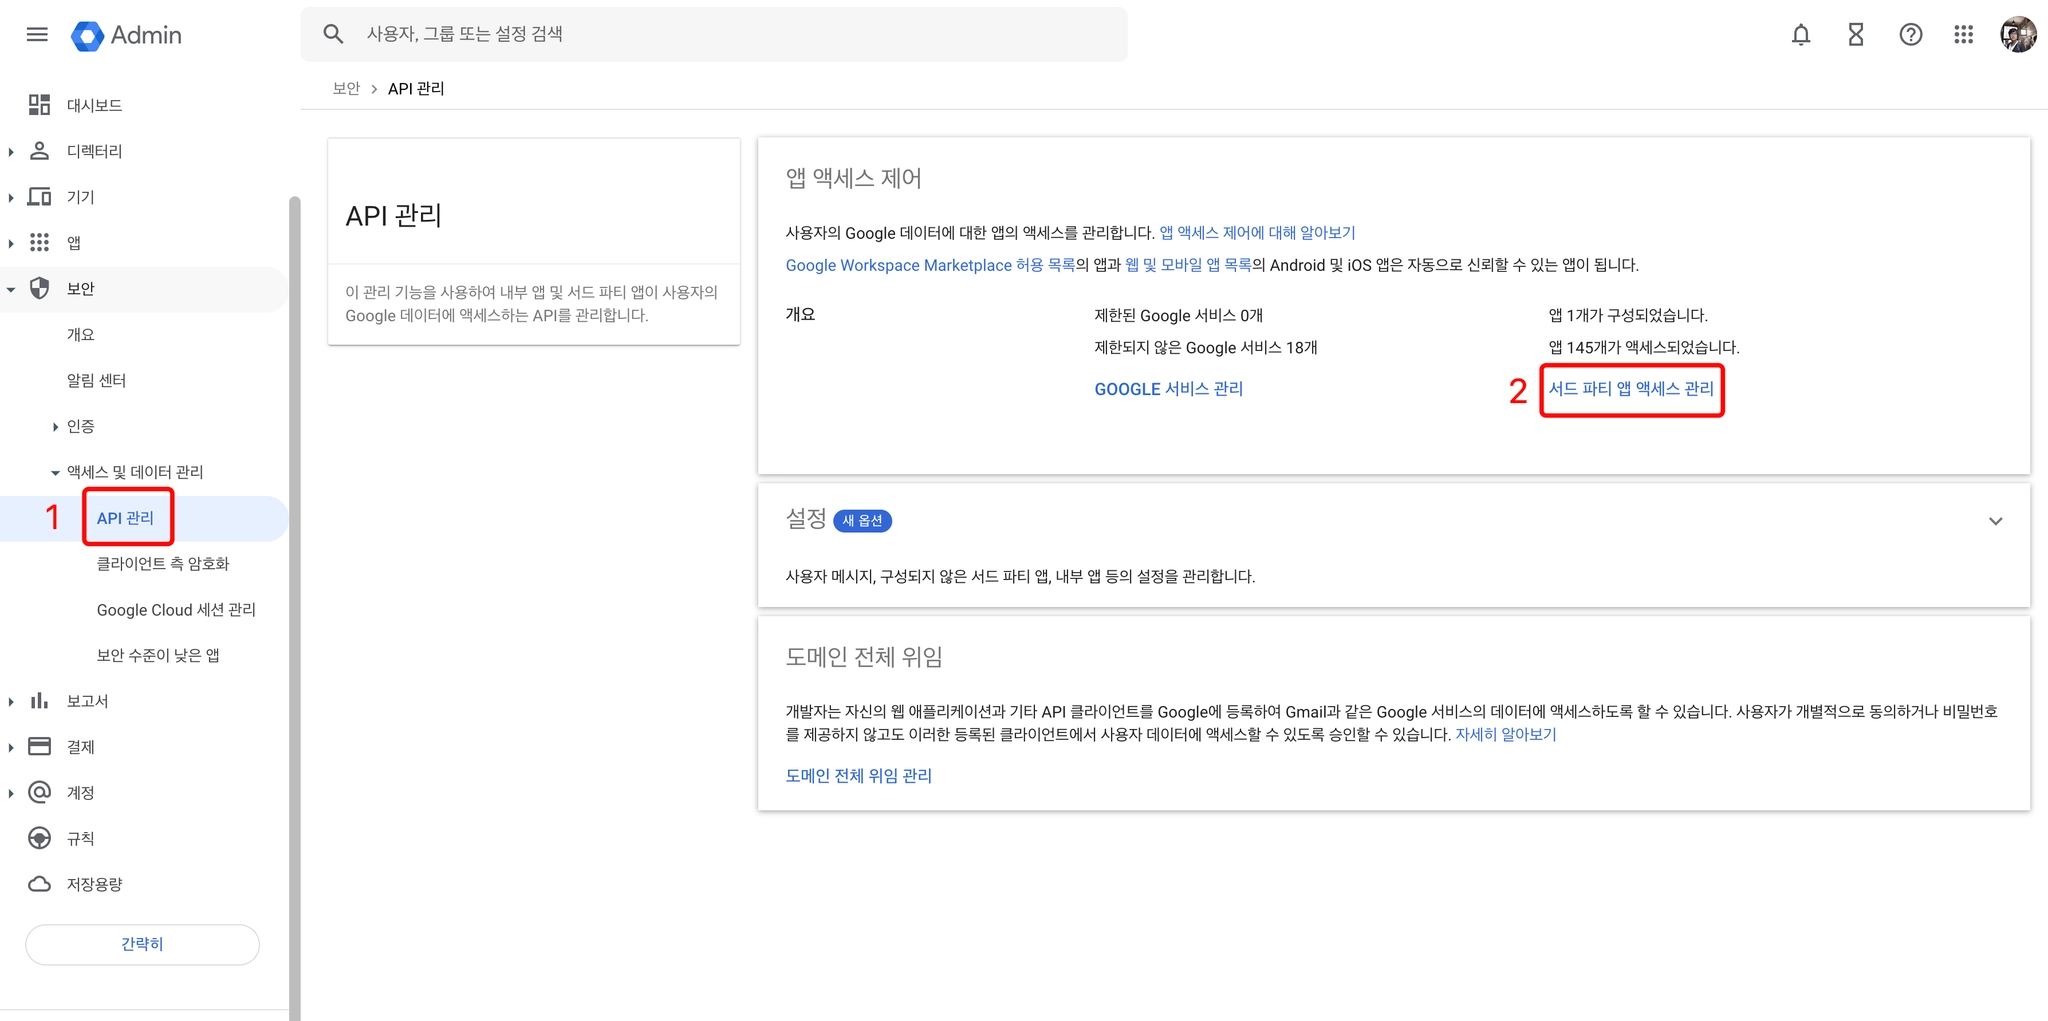Click 서드 파티 앱 액세스 관리 link

click(x=1631, y=389)
